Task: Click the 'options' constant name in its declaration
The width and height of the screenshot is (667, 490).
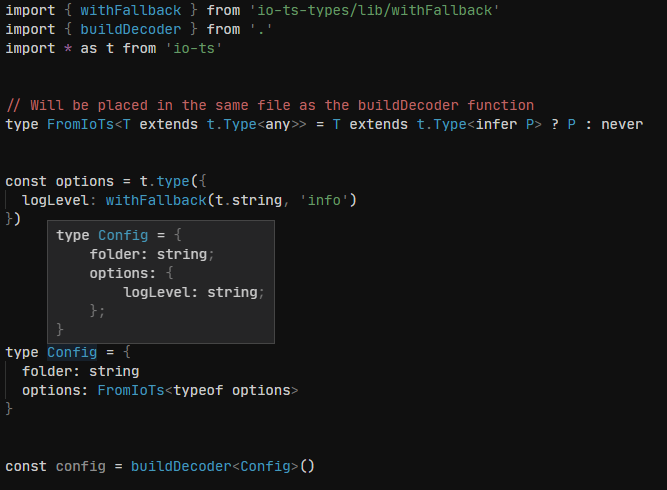Action: click(x=85, y=181)
